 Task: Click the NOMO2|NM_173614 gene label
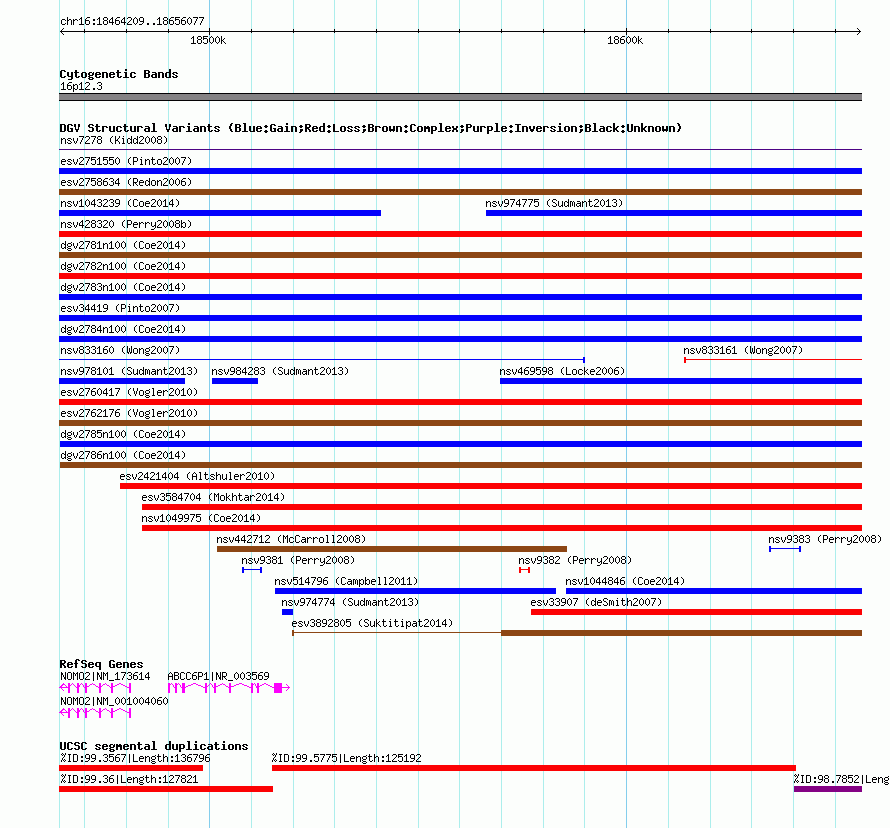pos(105,676)
